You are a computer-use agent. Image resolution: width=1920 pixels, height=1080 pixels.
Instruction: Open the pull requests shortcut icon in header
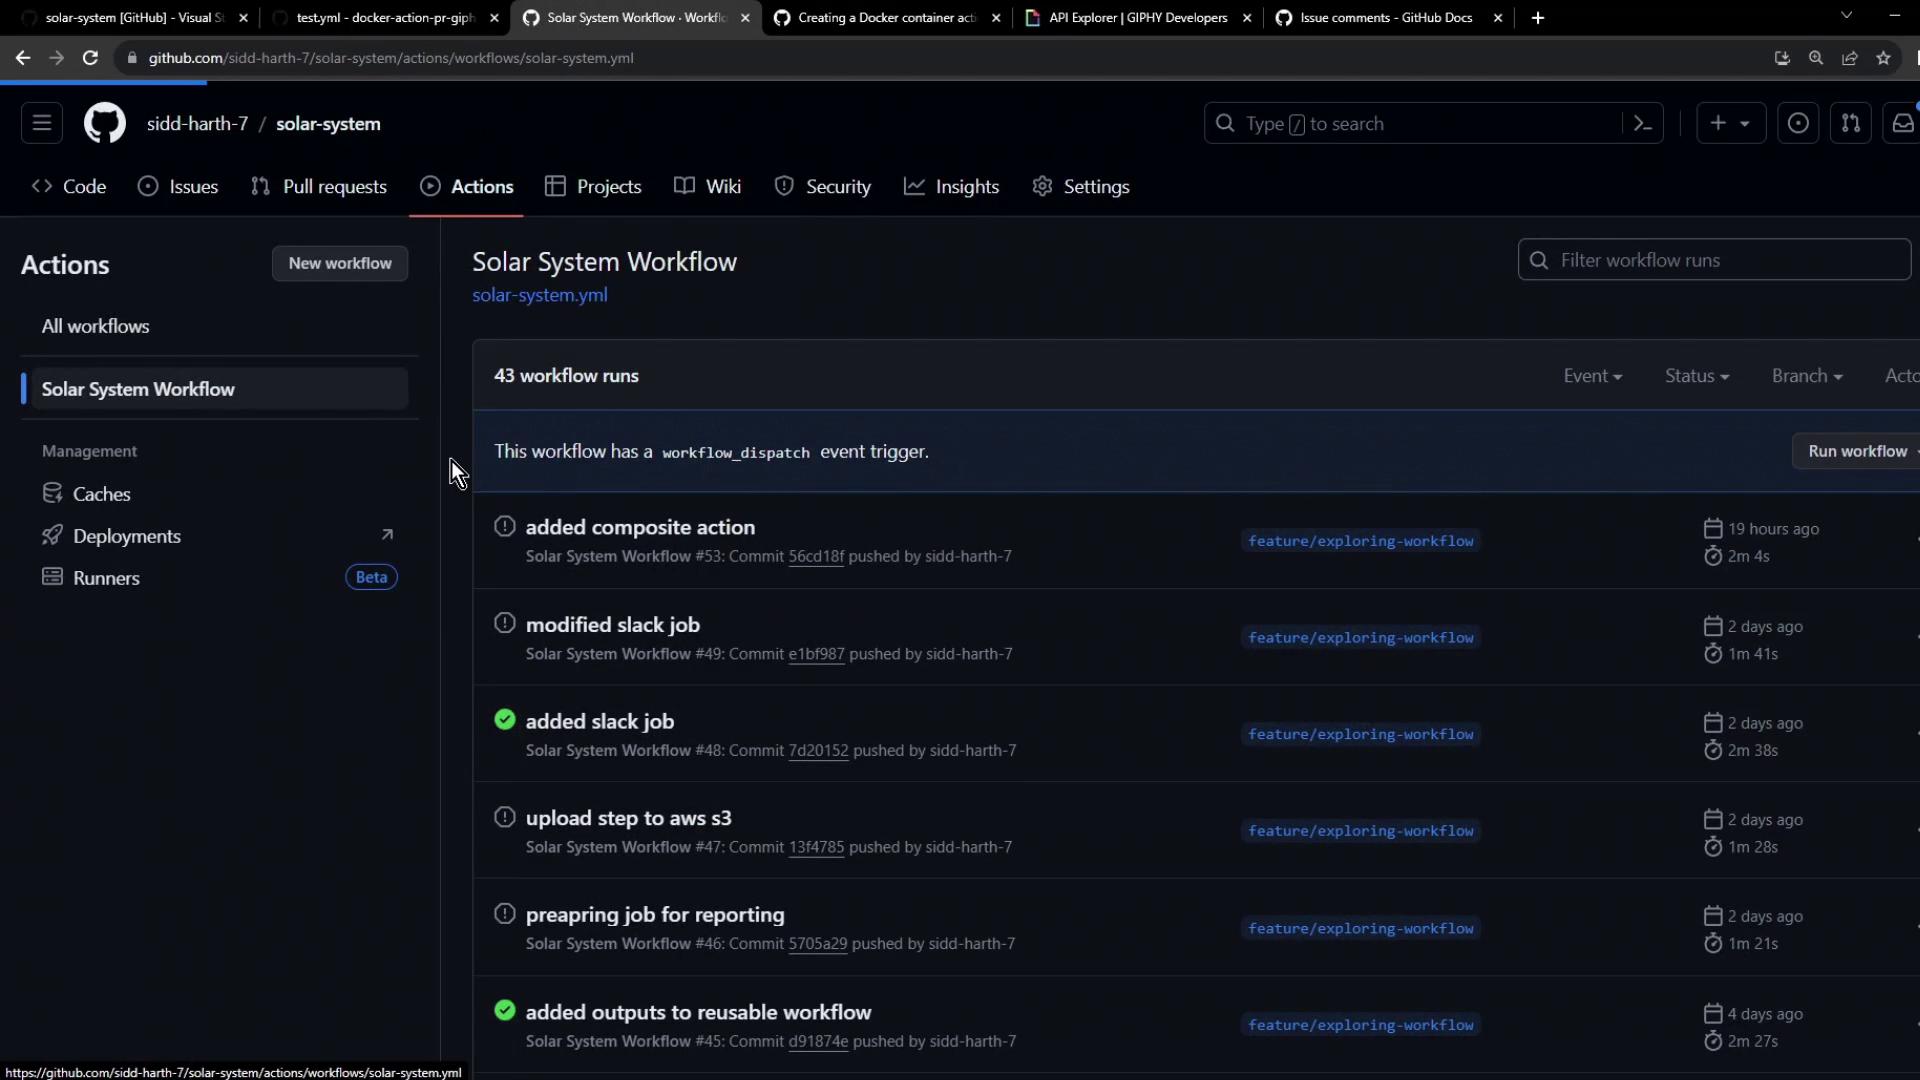point(1850,123)
